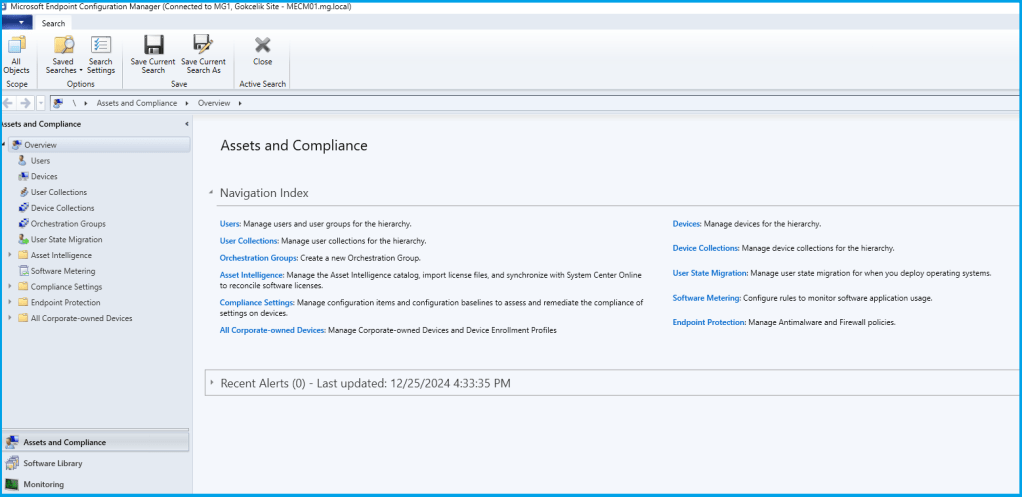Open the Software Library workspace

click(53, 463)
